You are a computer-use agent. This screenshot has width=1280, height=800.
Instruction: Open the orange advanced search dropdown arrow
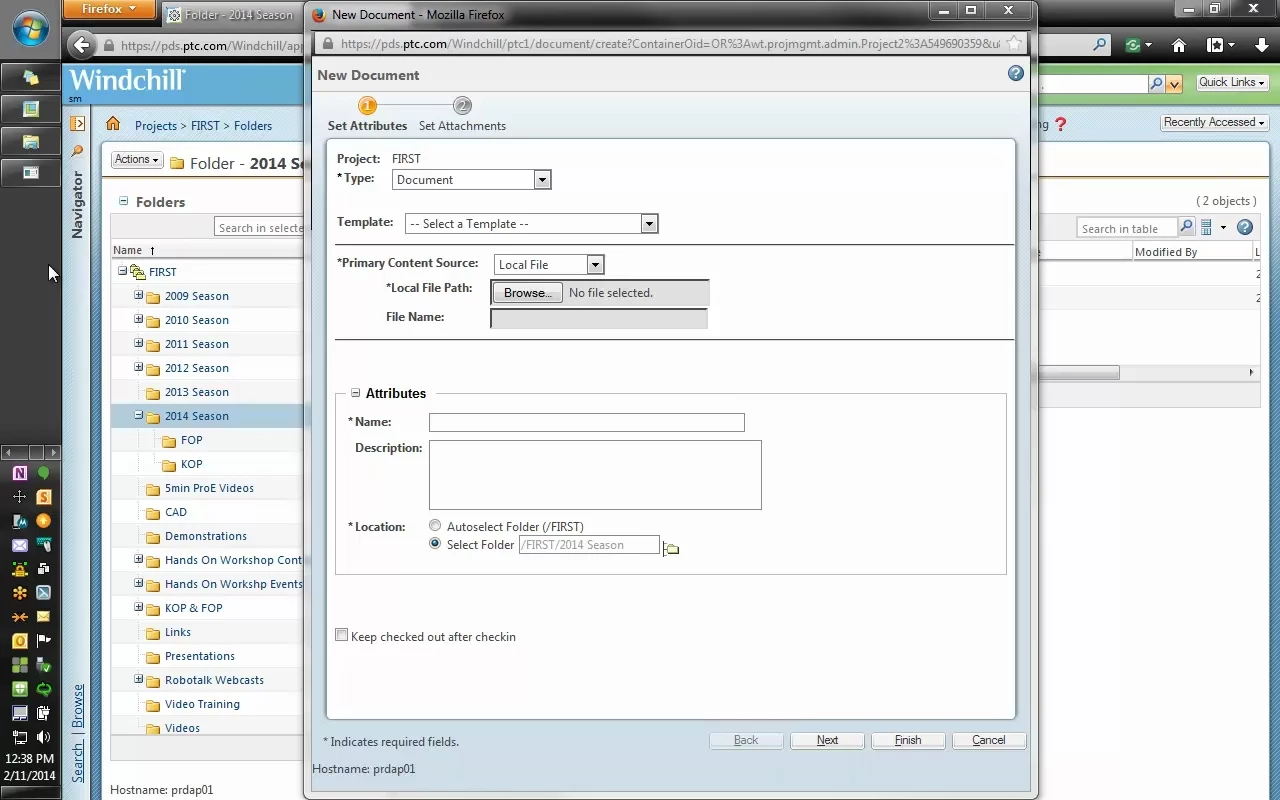click(1175, 84)
